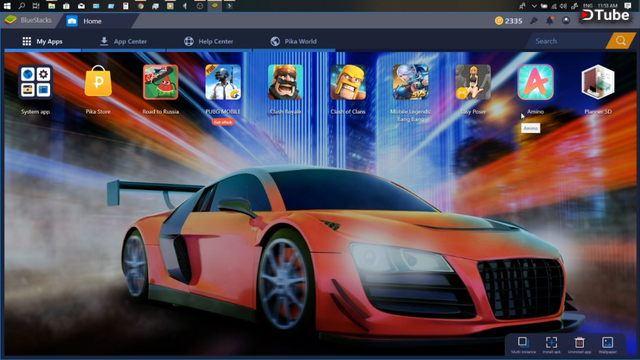Viewport: 640px width, 360px height.
Task: Open File Explorer from the taskbar
Action: [x=51, y=6]
